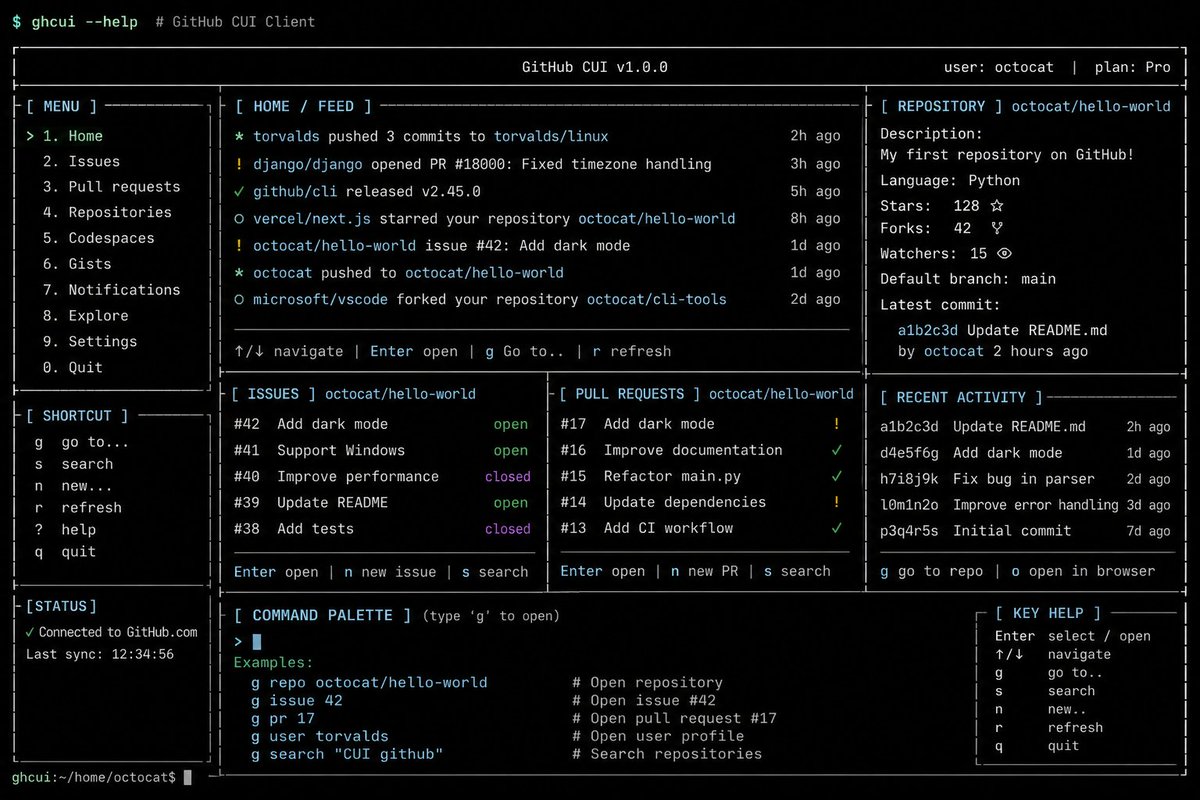The height and width of the screenshot is (800, 1200).
Task: Click the star icon next to Stars 128
Action: (996, 206)
